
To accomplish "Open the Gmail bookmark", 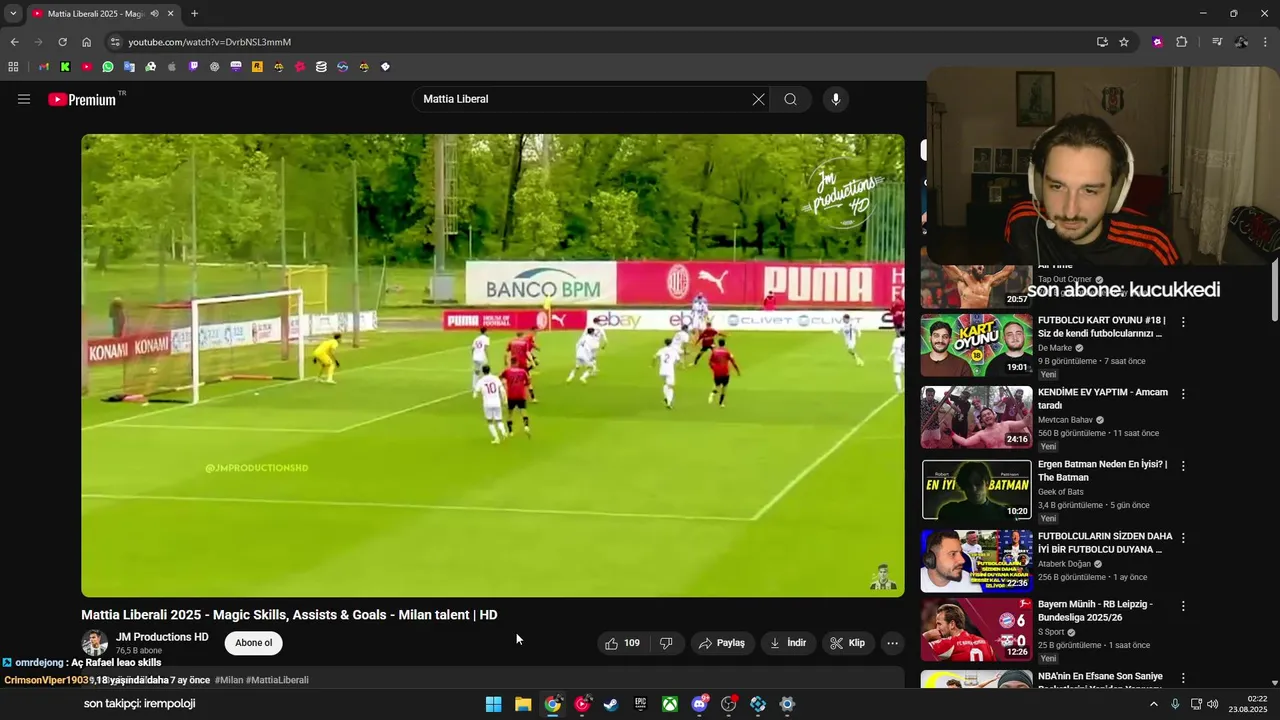I will [x=44, y=67].
